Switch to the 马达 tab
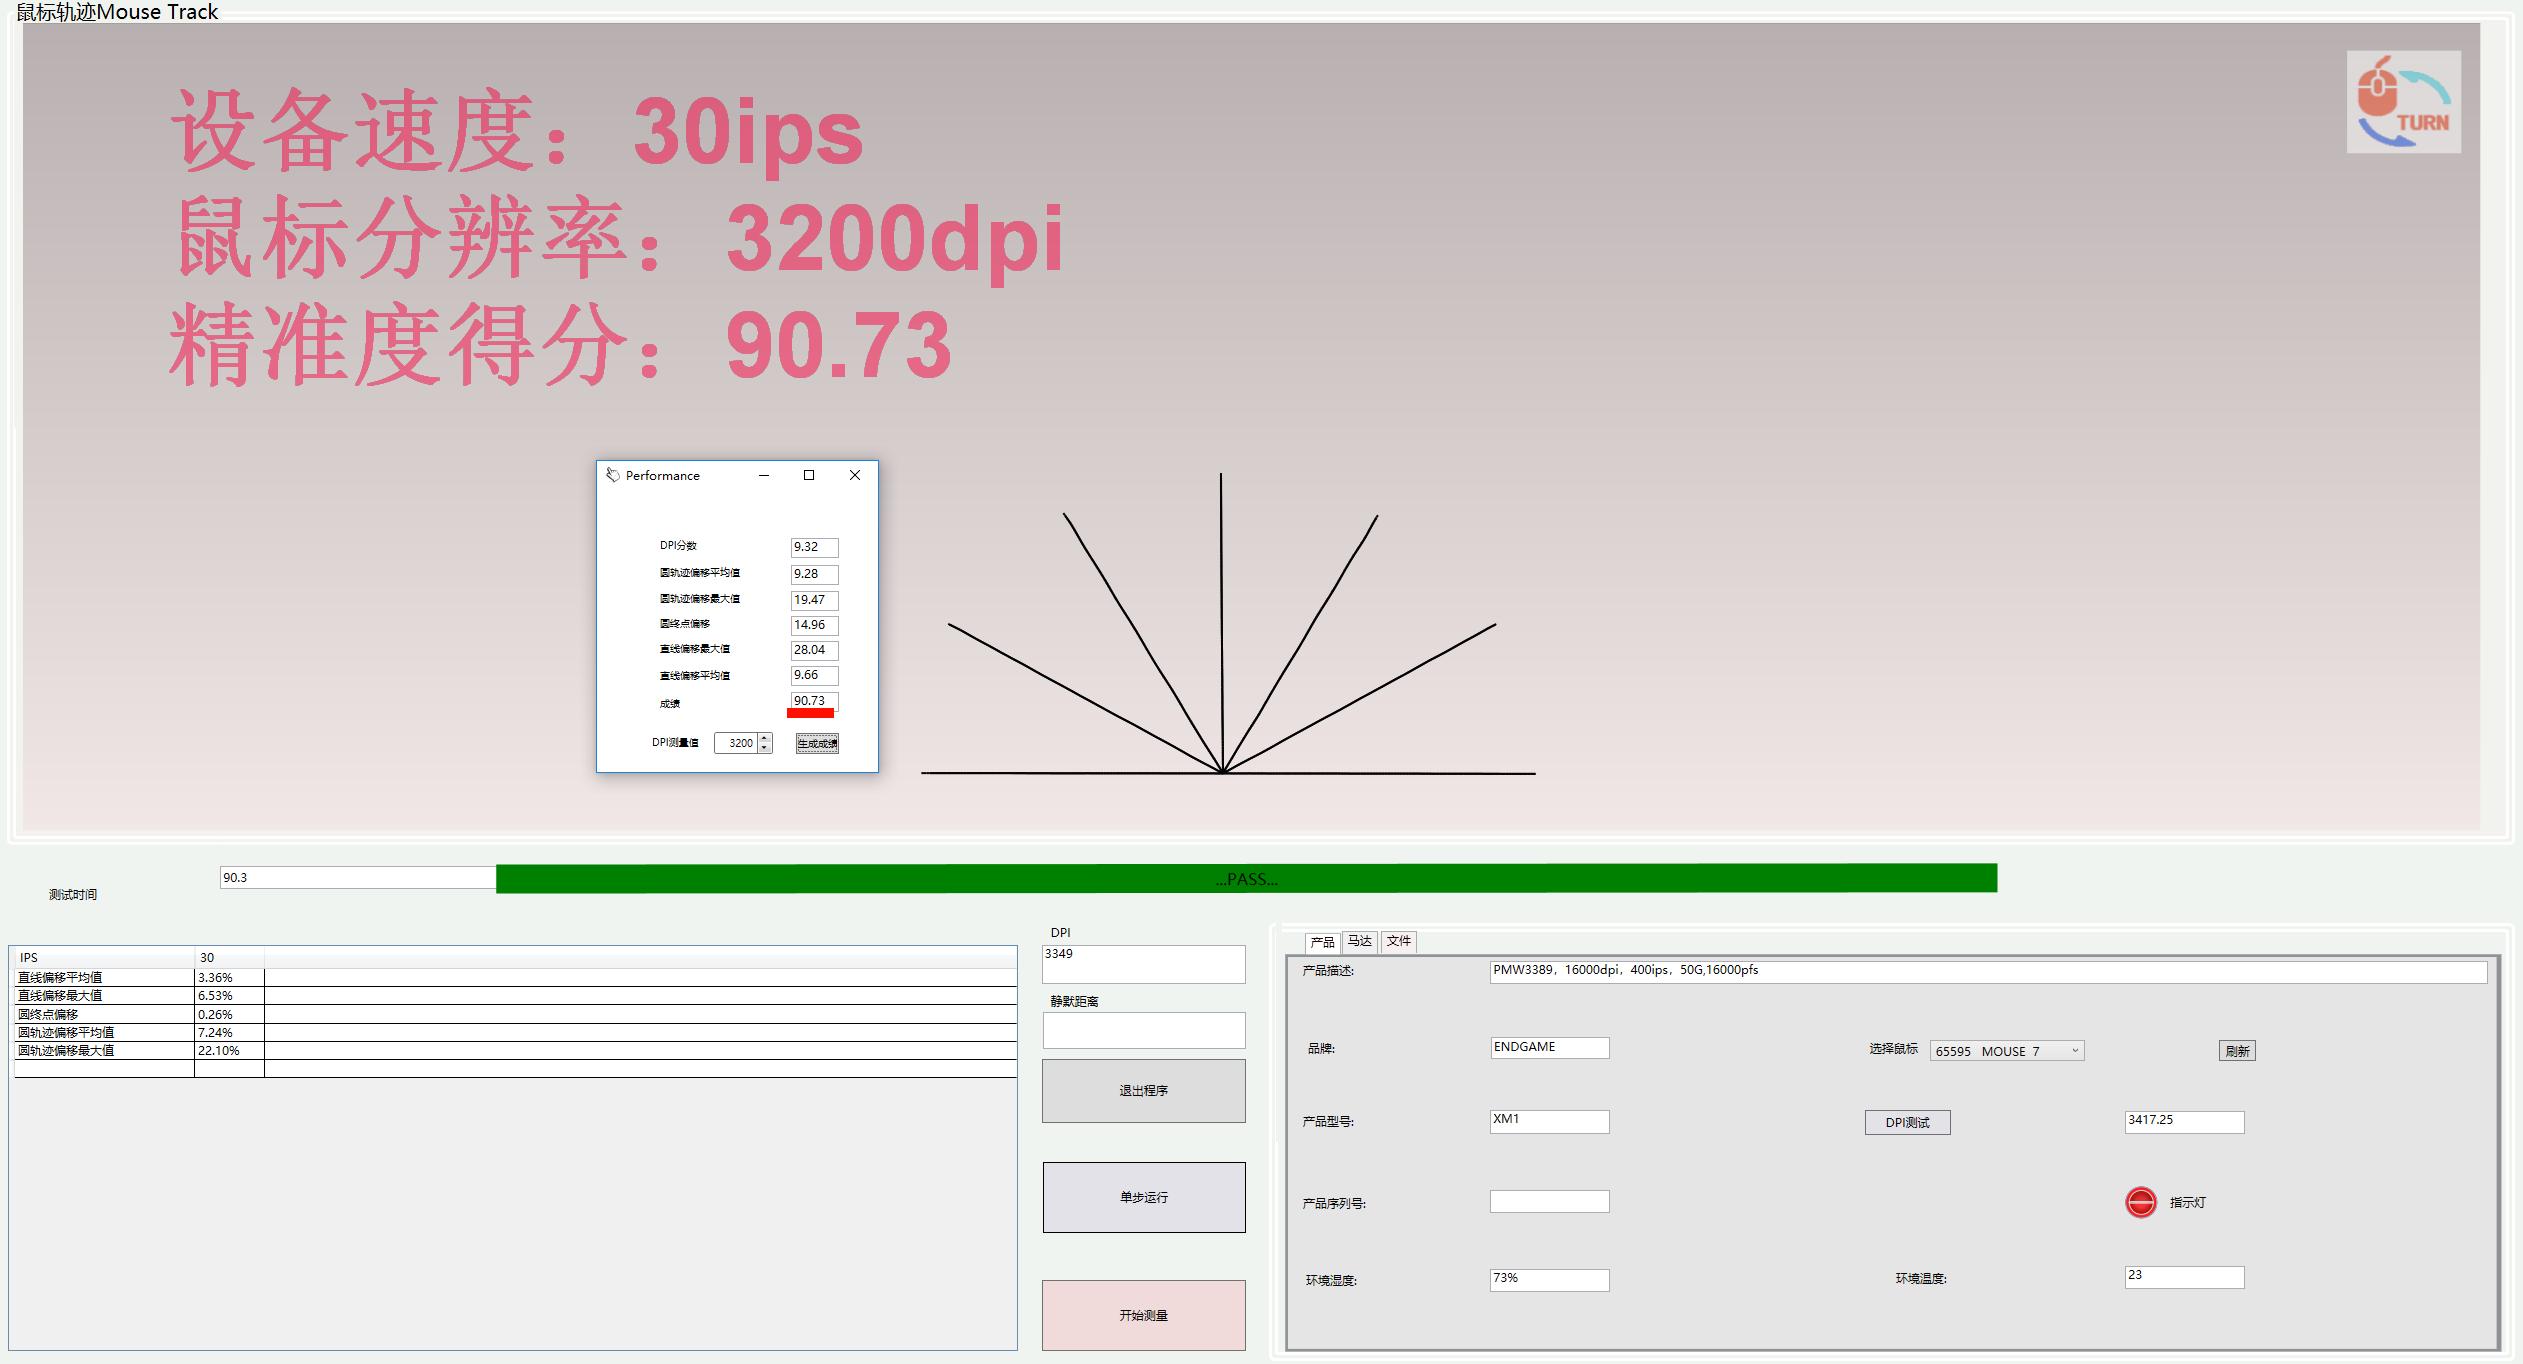Viewport: 2523px width, 1364px height. (x=1359, y=941)
